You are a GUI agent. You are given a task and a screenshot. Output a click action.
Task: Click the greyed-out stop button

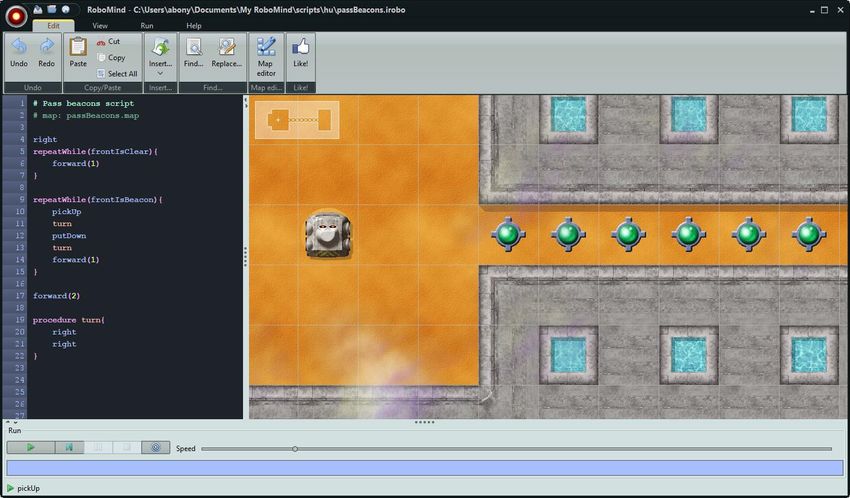click(127, 448)
